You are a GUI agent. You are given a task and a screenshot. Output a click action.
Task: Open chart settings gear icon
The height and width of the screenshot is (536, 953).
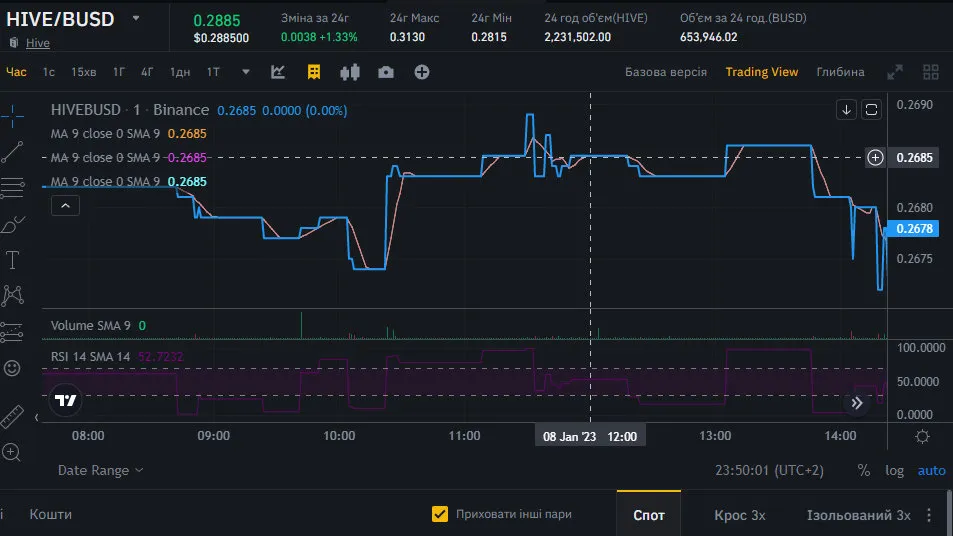tap(922, 436)
